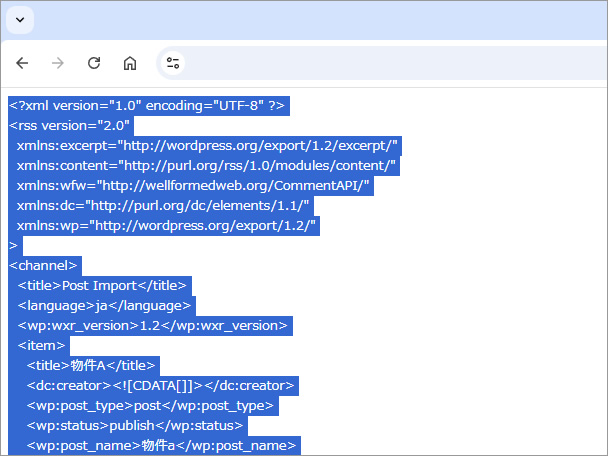
Task: Click the dc:creator CDATA line
Action: (x=160, y=386)
